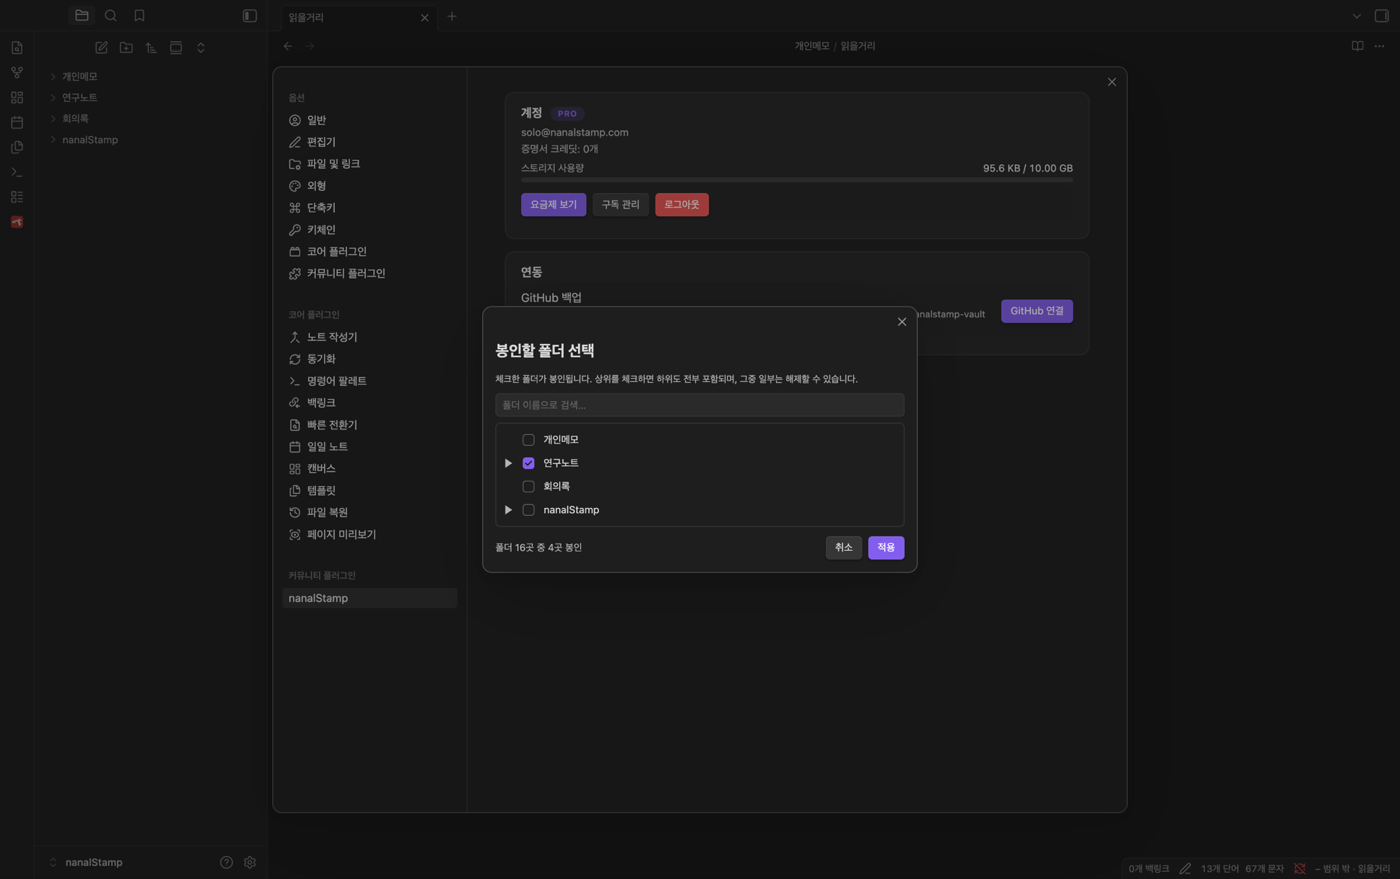Click the 스토리지 사용량 progress bar
The width and height of the screenshot is (1400, 879).
tap(797, 180)
